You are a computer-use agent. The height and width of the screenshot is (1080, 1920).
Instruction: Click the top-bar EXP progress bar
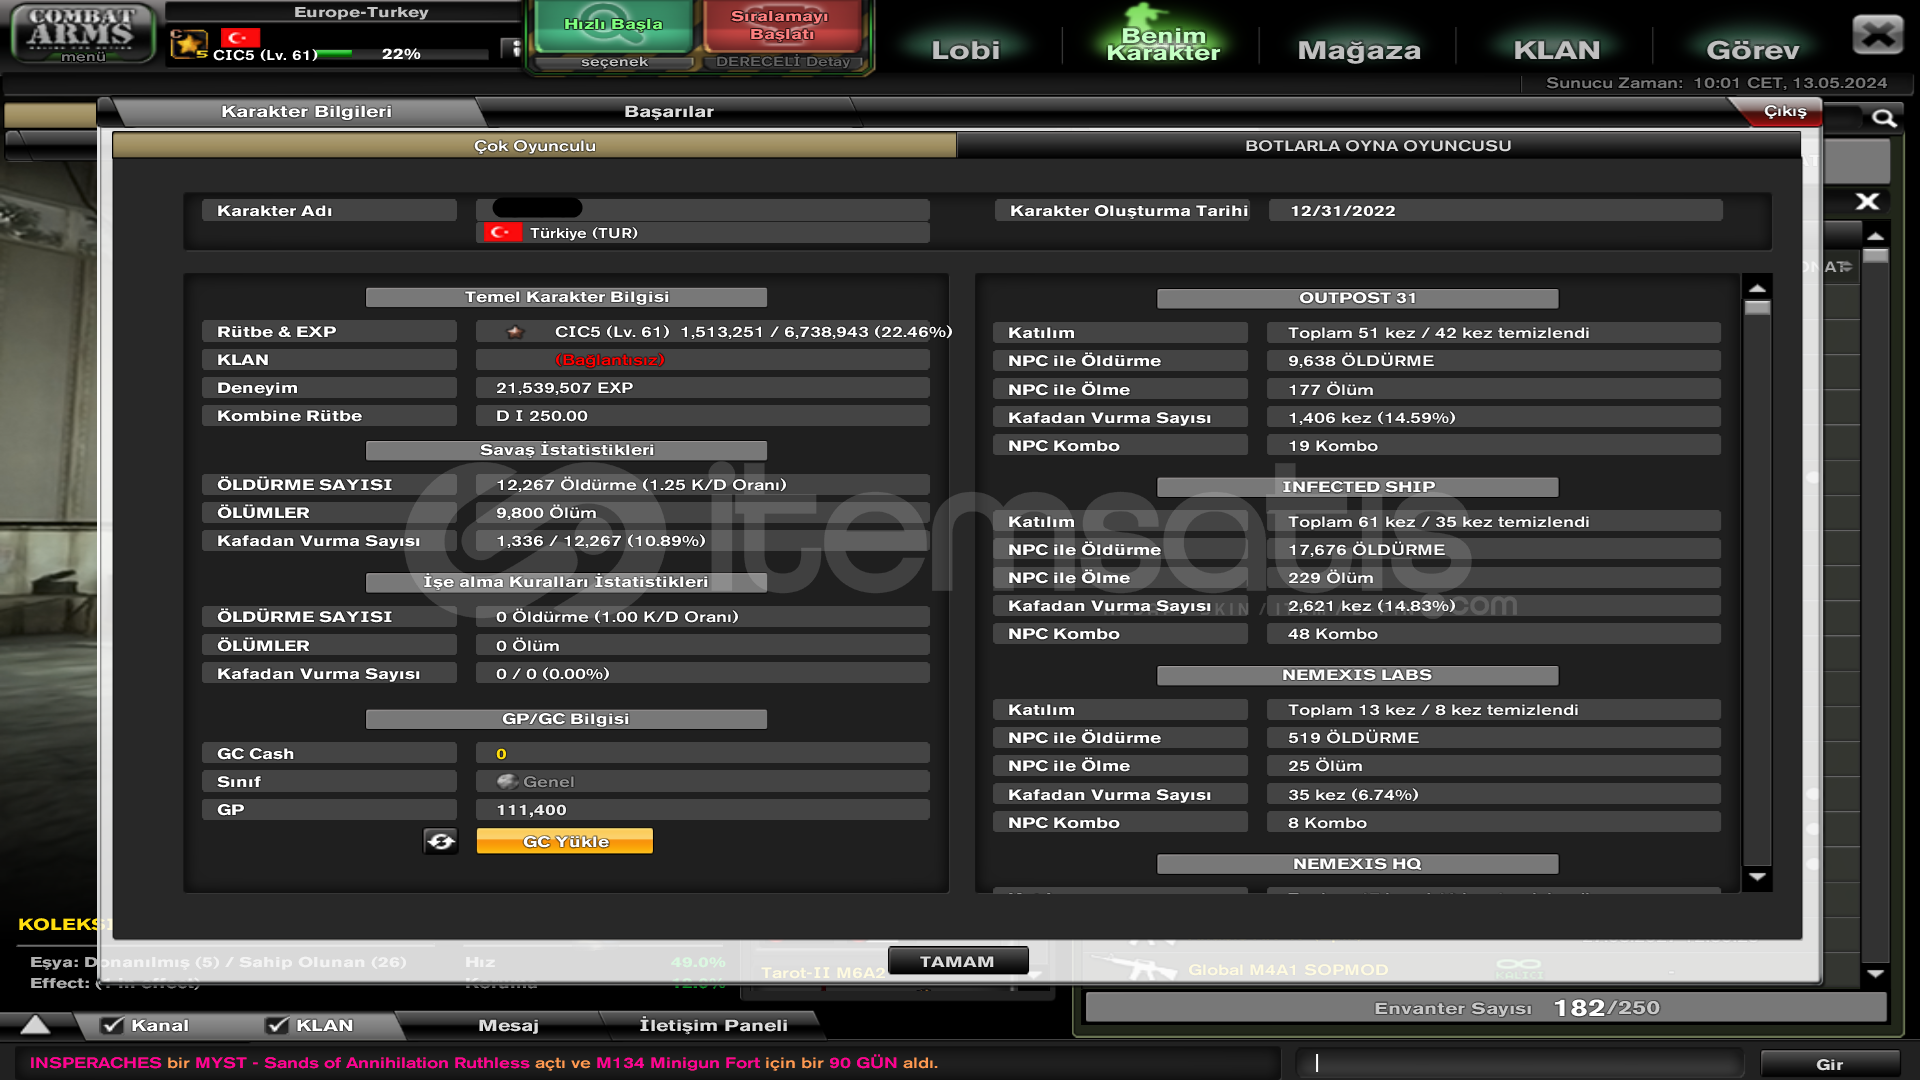400,54
